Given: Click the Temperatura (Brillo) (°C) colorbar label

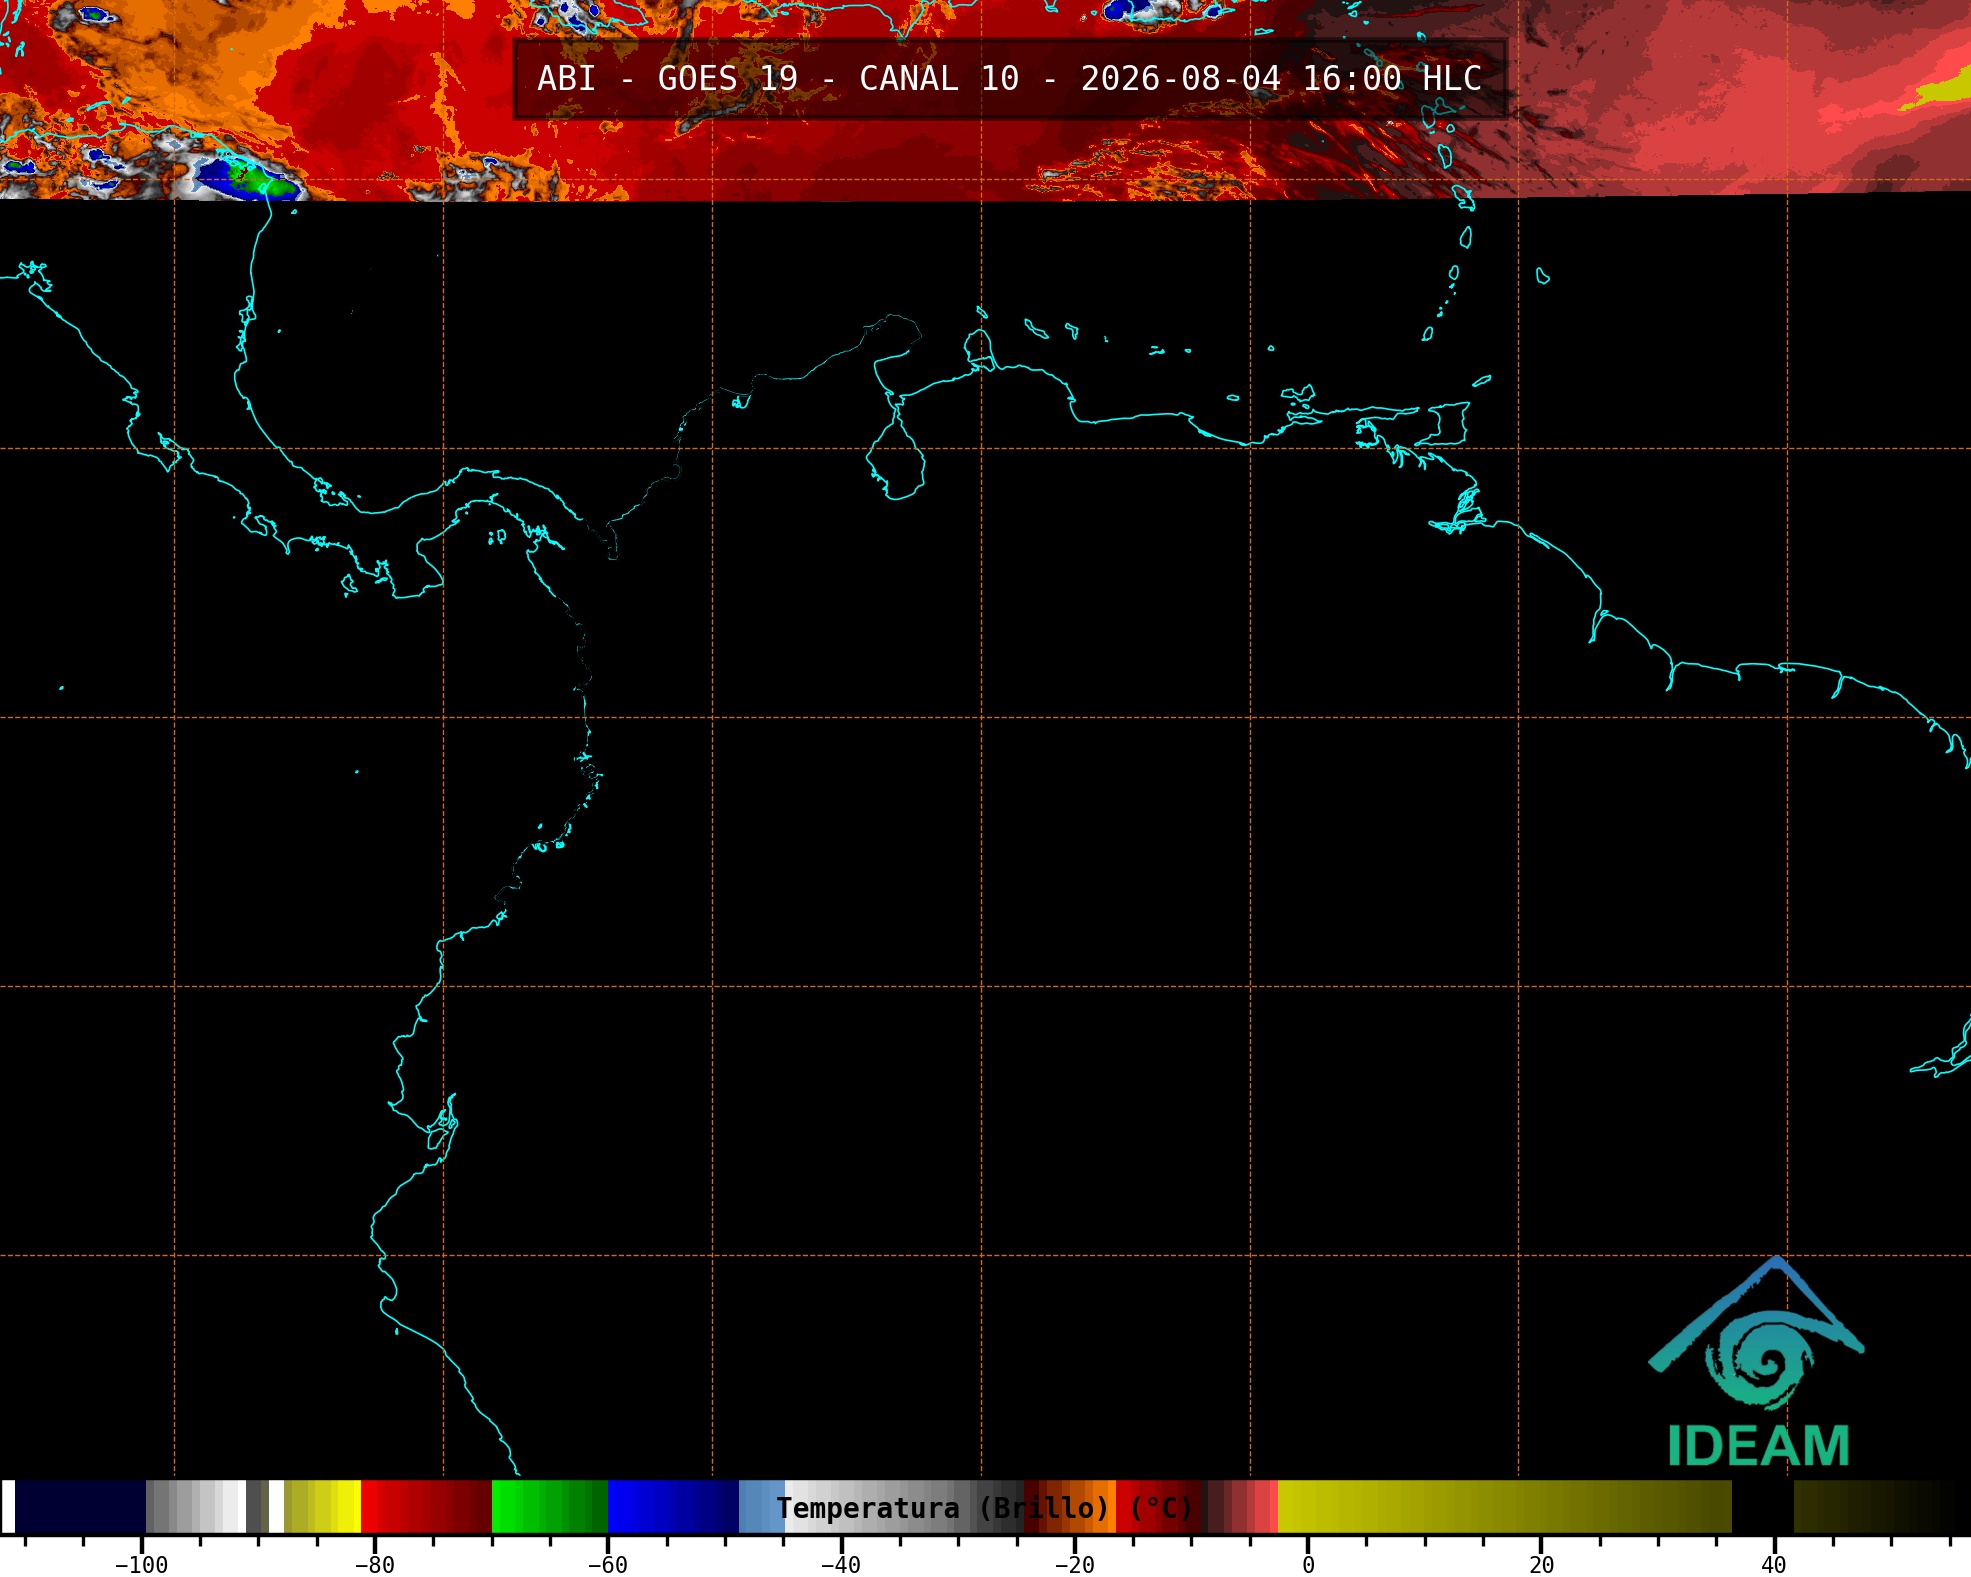Looking at the screenshot, I should point(985,1508).
